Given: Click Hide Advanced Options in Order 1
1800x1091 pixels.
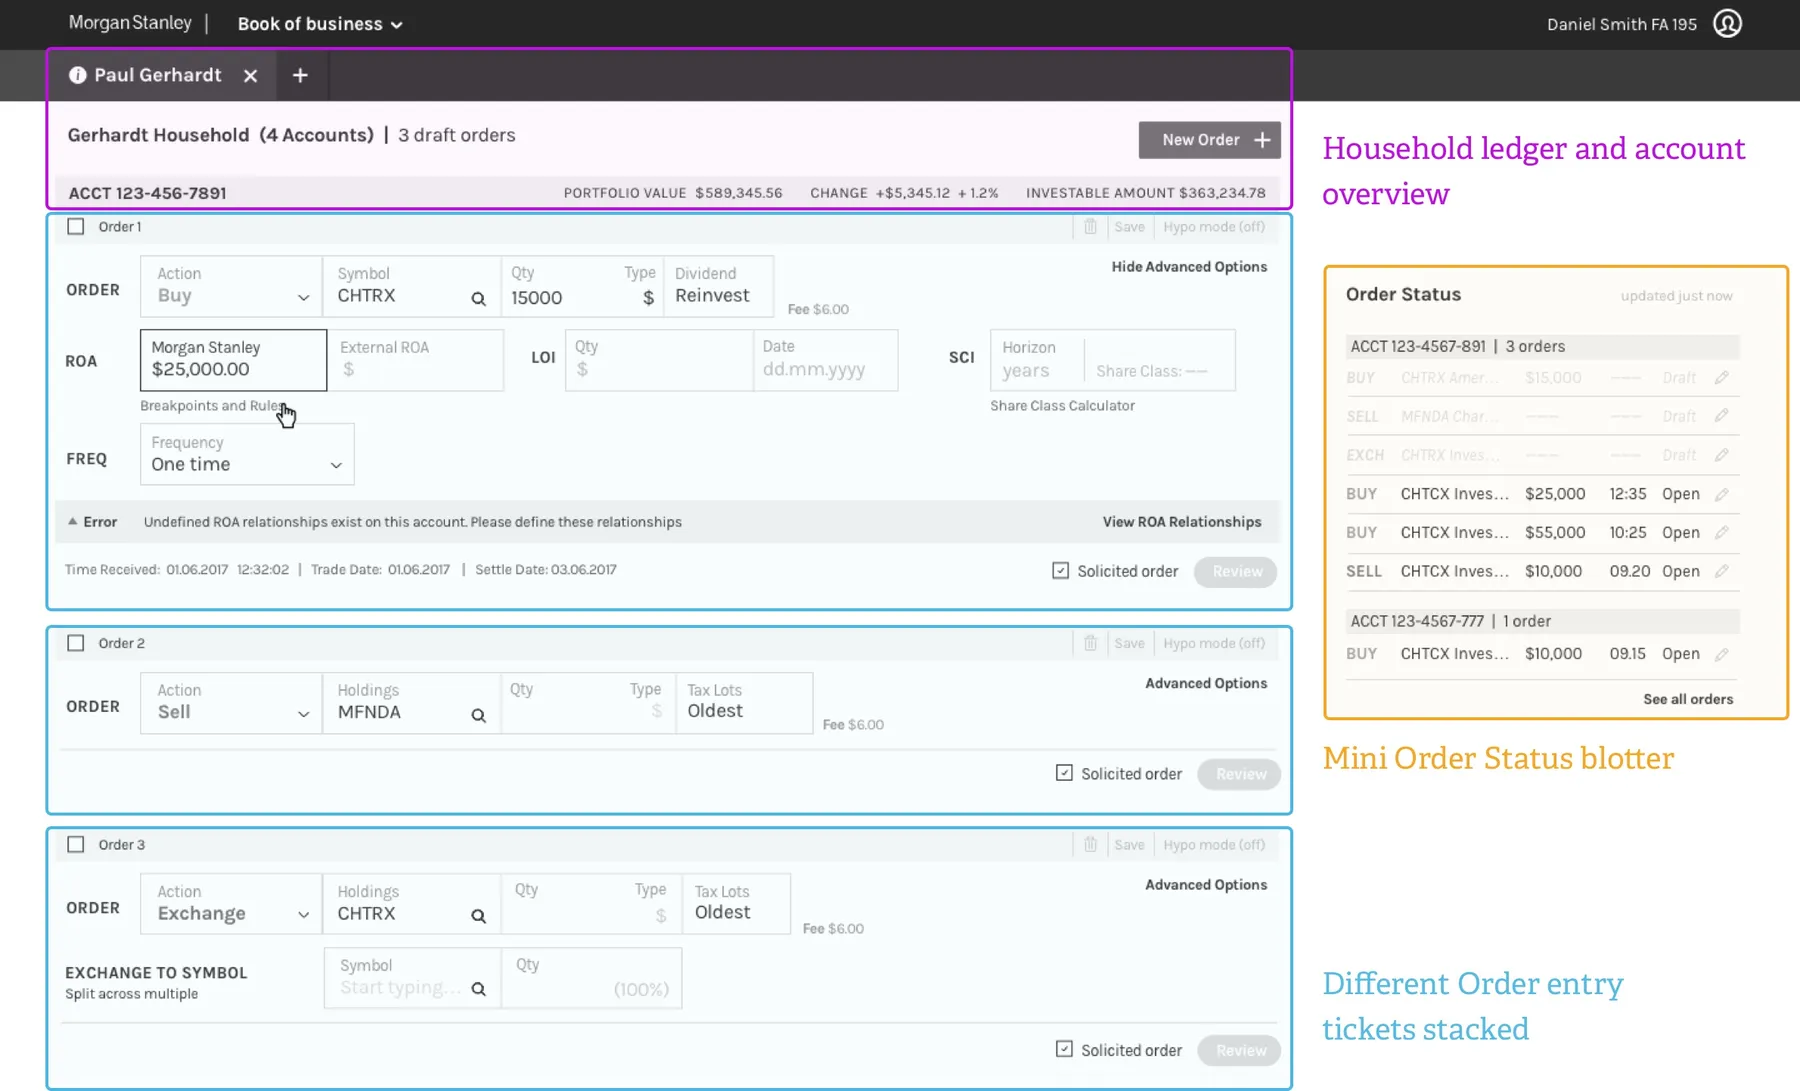Looking at the screenshot, I should (x=1189, y=267).
